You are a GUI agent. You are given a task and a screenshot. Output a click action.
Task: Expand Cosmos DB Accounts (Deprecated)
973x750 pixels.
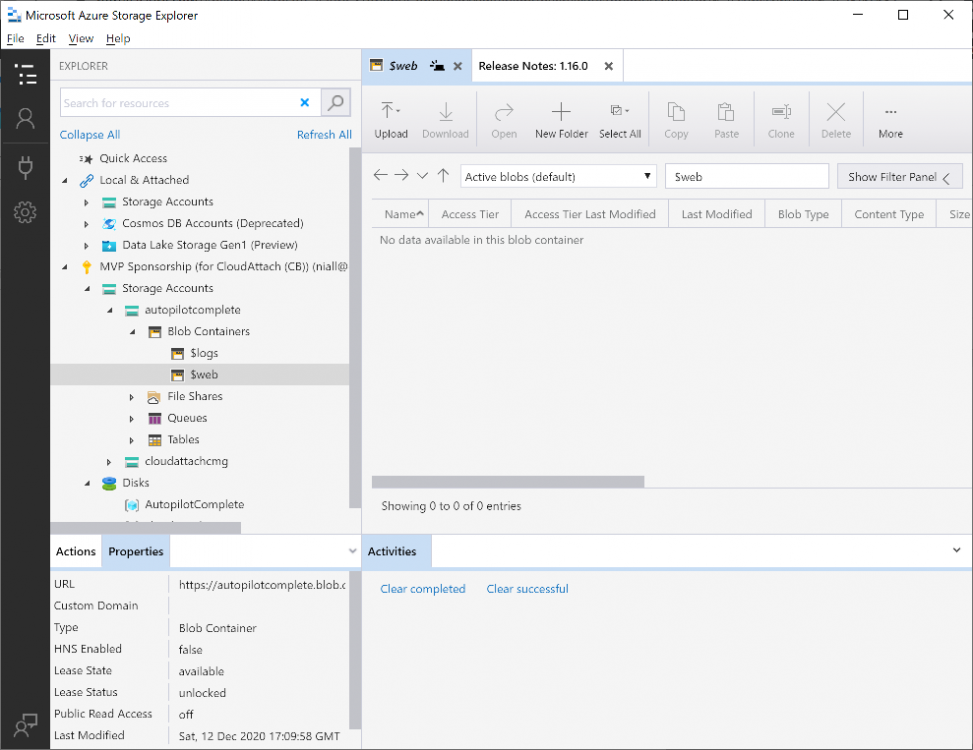(x=86, y=224)
